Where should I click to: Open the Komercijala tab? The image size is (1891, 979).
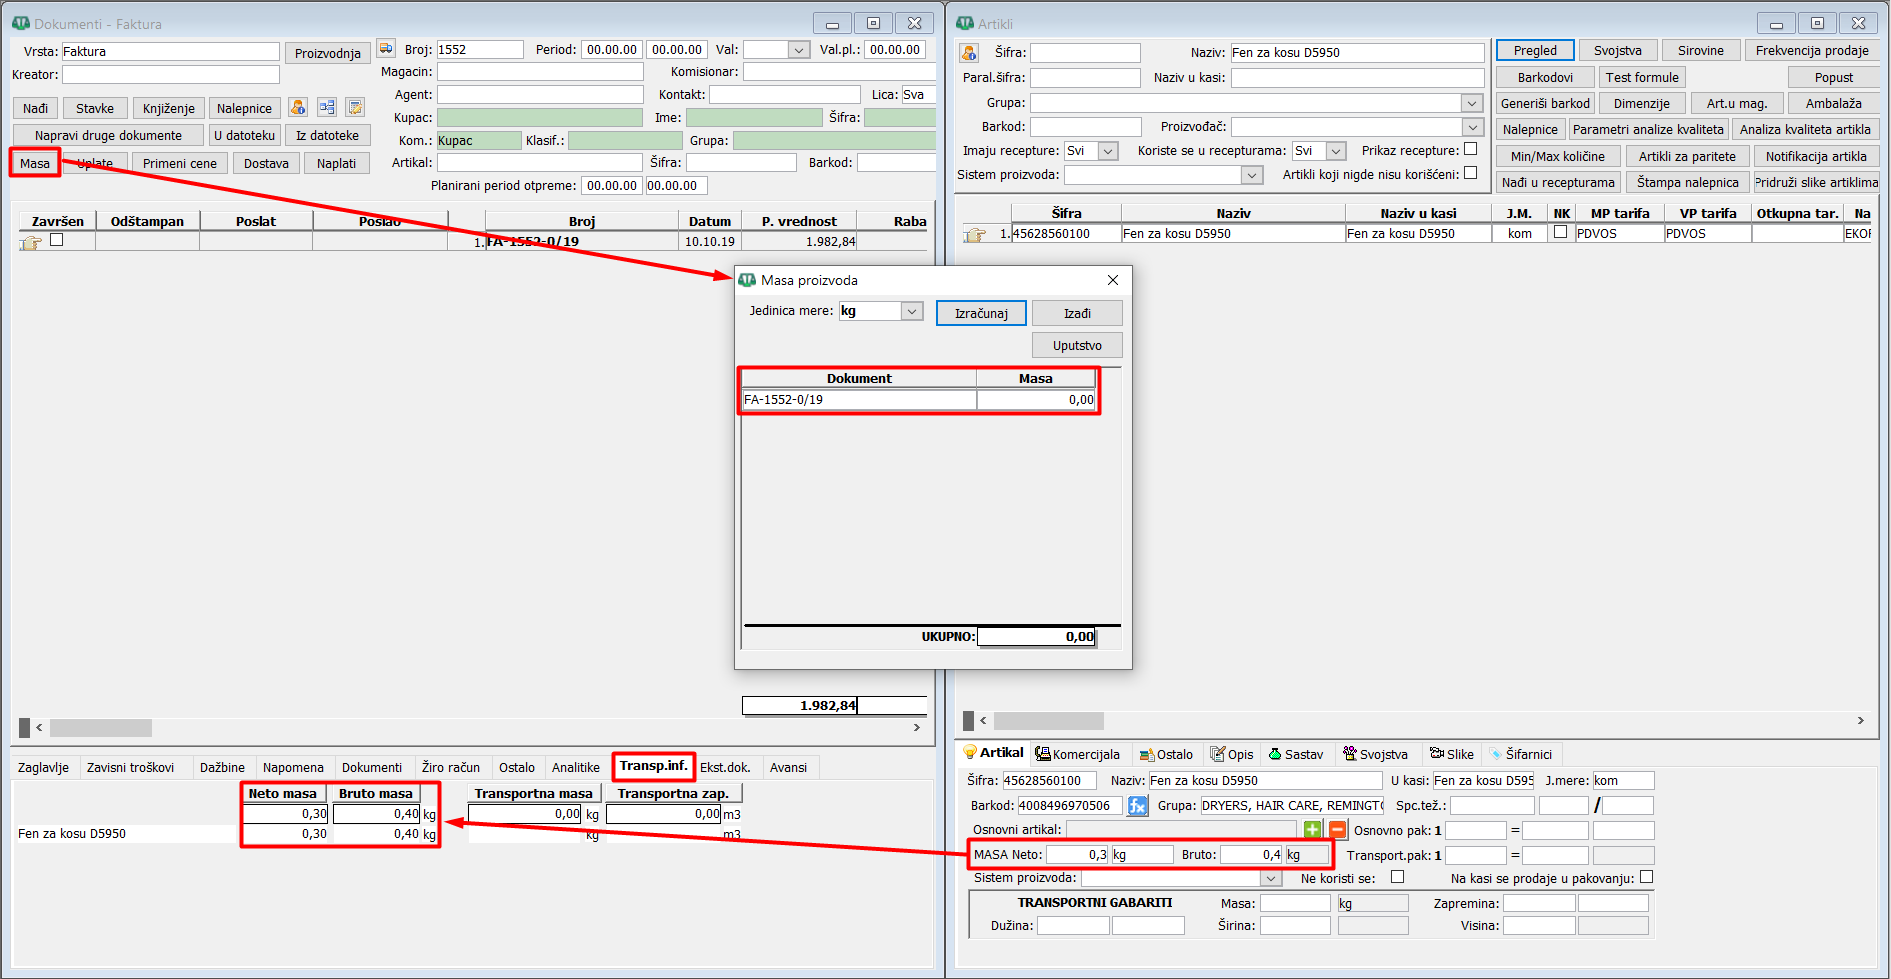click(x=1078, y=754)
